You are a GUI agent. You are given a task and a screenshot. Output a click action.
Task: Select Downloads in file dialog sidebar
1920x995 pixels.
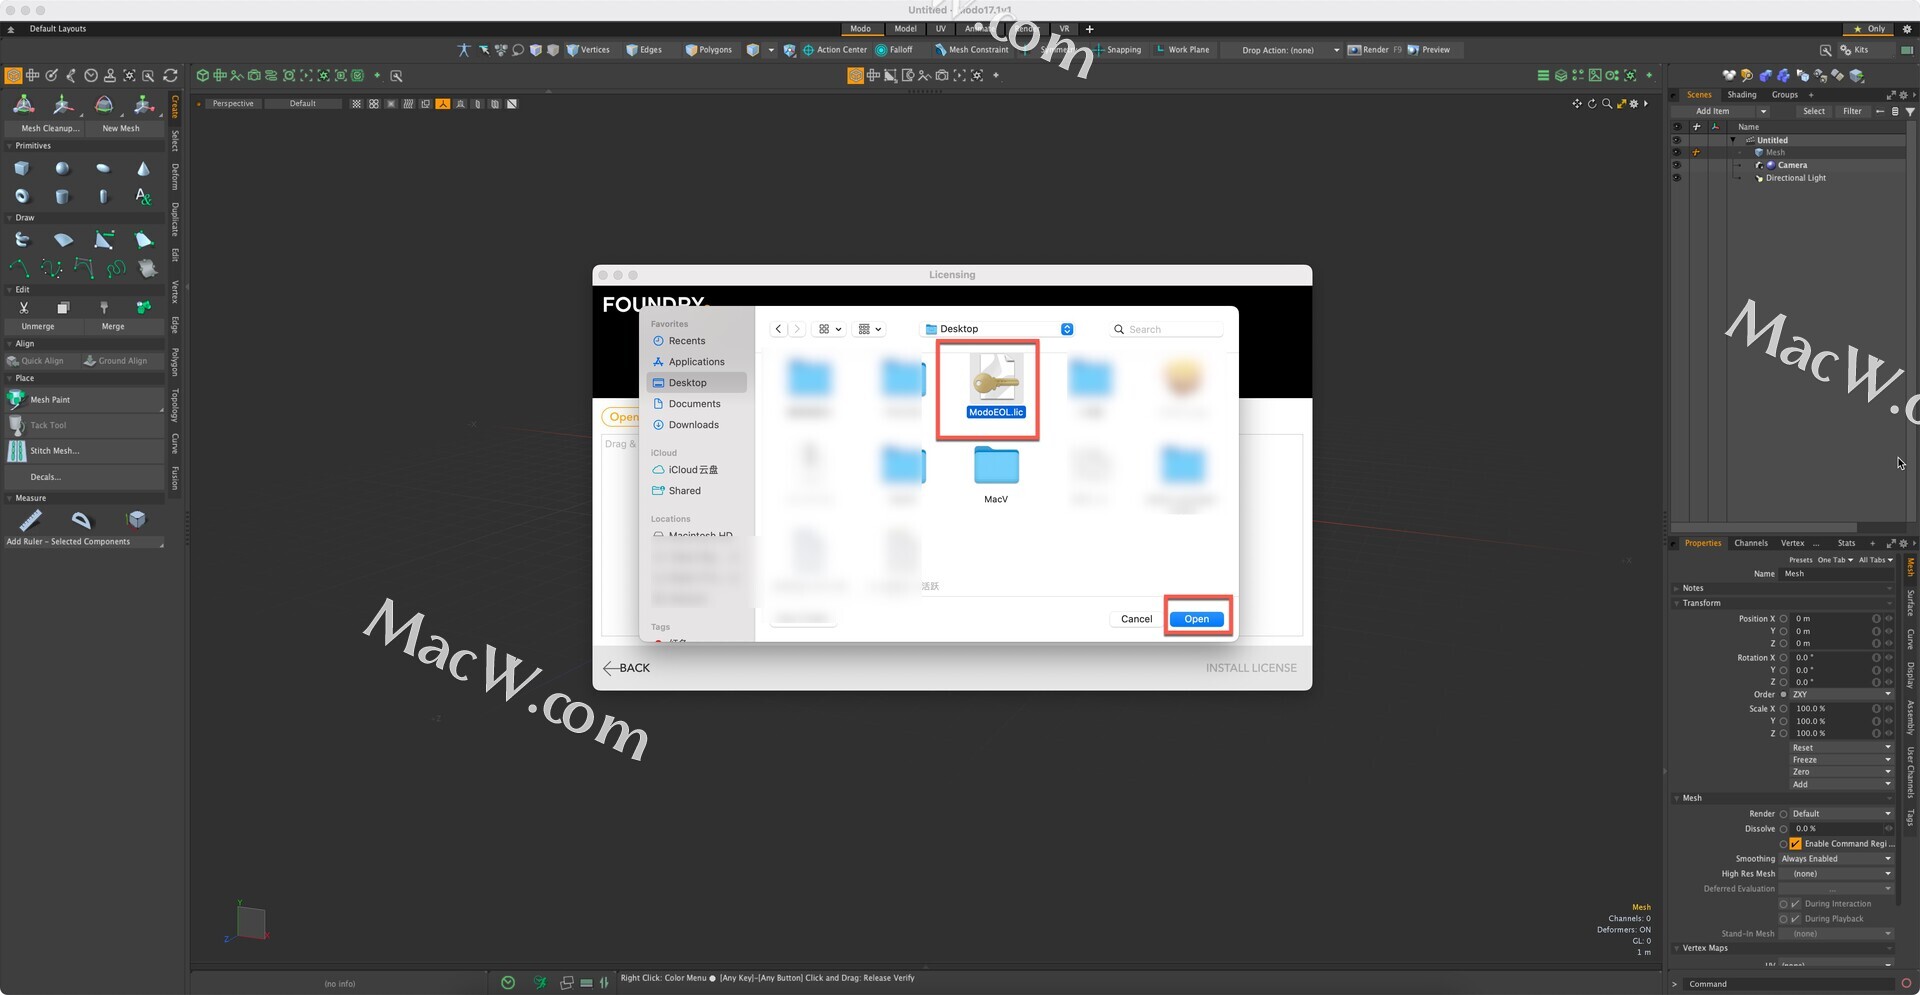pyautogui.click(x=695, y=425)
